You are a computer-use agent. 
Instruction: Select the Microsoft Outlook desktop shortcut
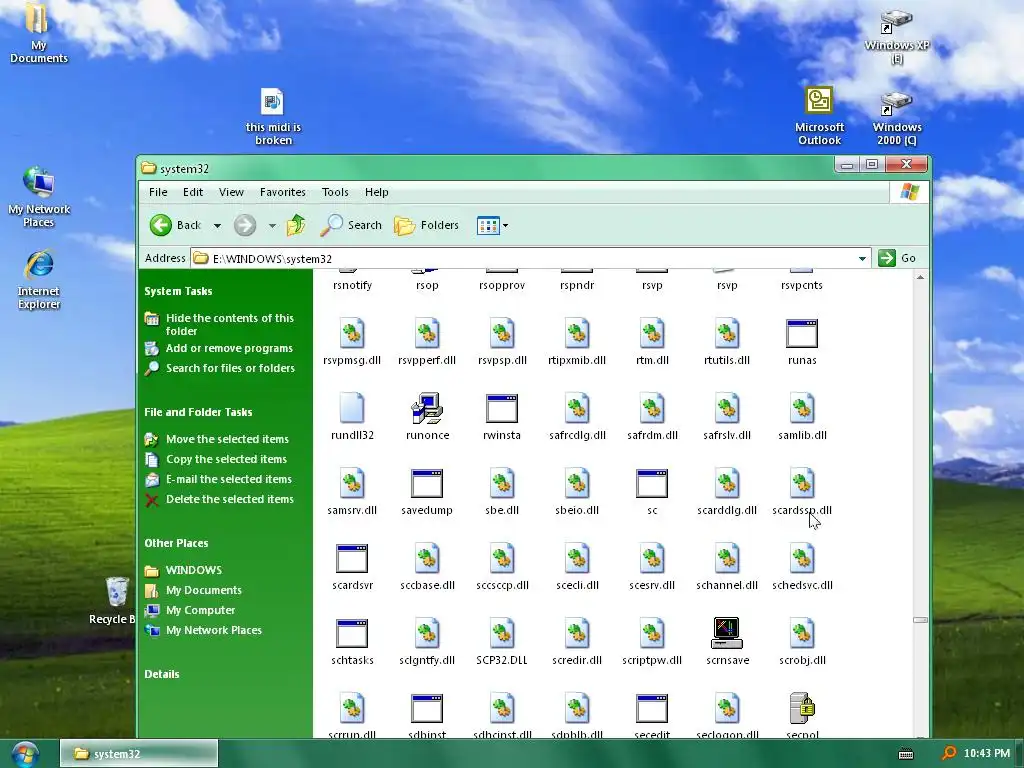coord(819,116)
